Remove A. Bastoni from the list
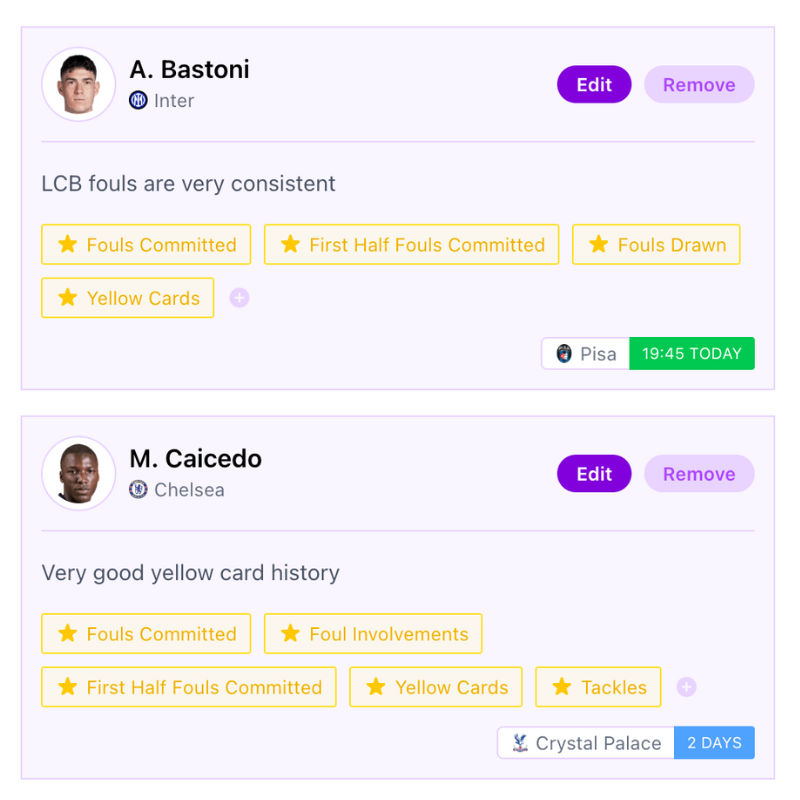The image size is (800, 800). 699,85
